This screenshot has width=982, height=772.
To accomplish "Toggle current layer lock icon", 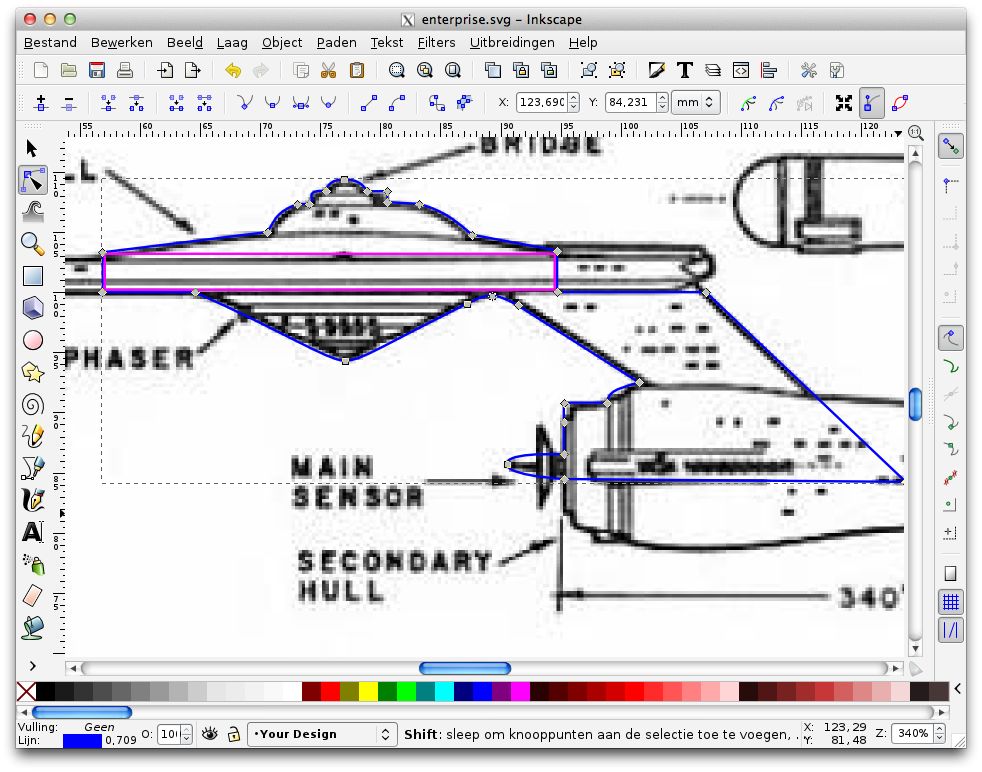I will coord(234,733).
